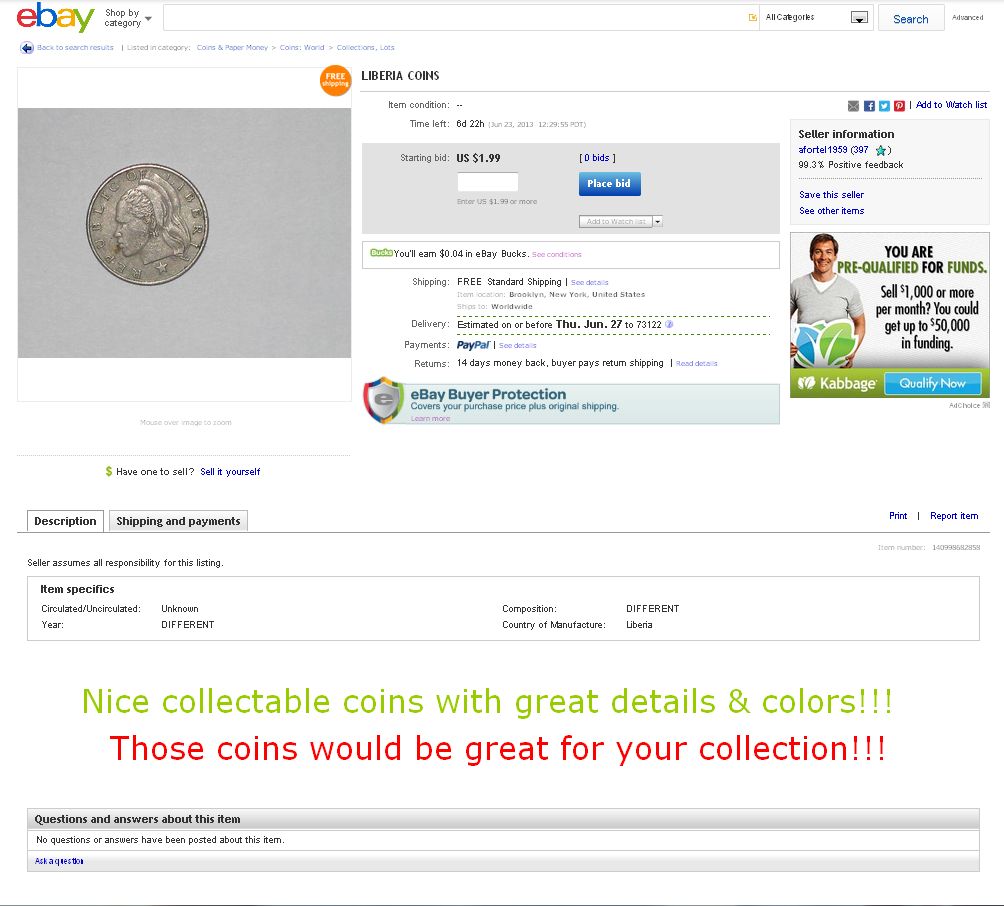
Task: Select the Description tab
Action: [x=65, y=521]
